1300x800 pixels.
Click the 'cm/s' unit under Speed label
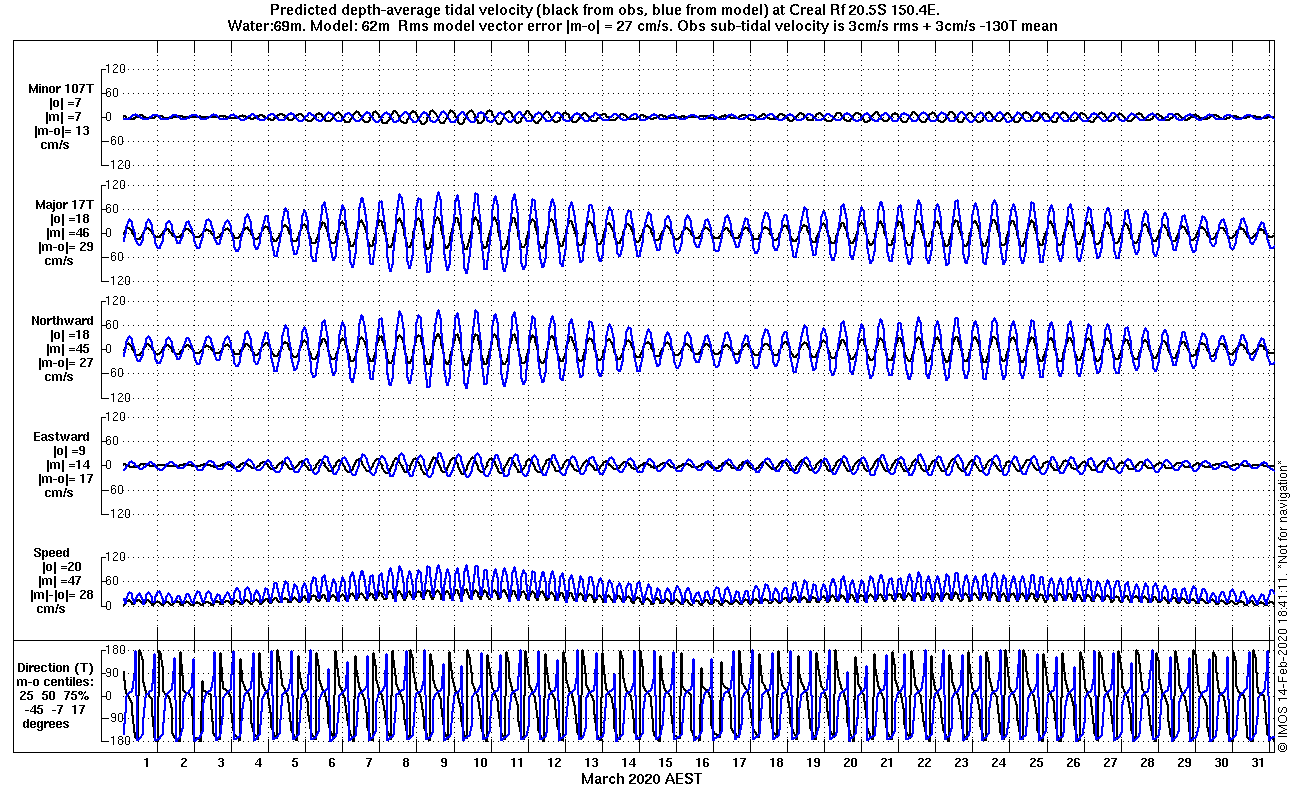click(51, 609)
